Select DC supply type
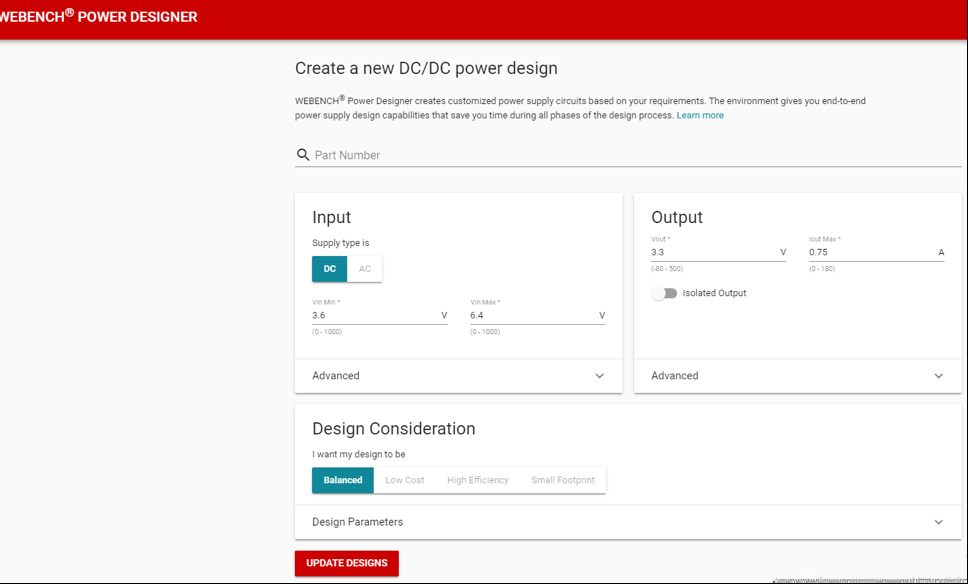The width and height of the screenshot is (968, 584). click(x=330, y=269)
